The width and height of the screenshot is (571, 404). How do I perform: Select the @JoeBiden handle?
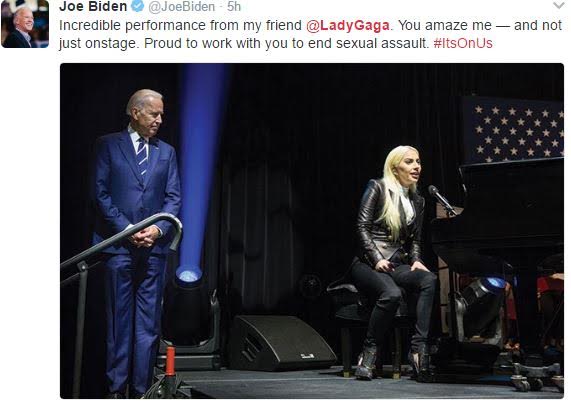pyautogui.click(x=181, y=7)
